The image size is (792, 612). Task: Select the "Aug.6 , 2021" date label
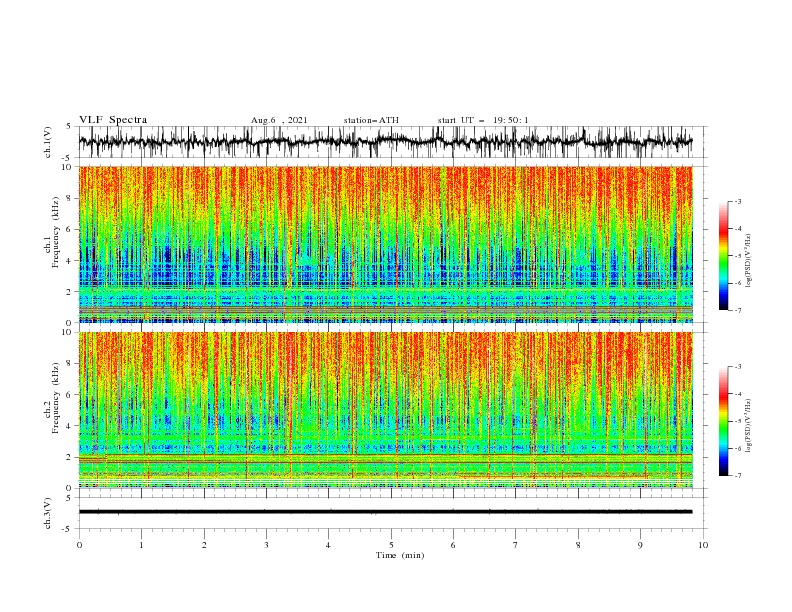point(279,120)
